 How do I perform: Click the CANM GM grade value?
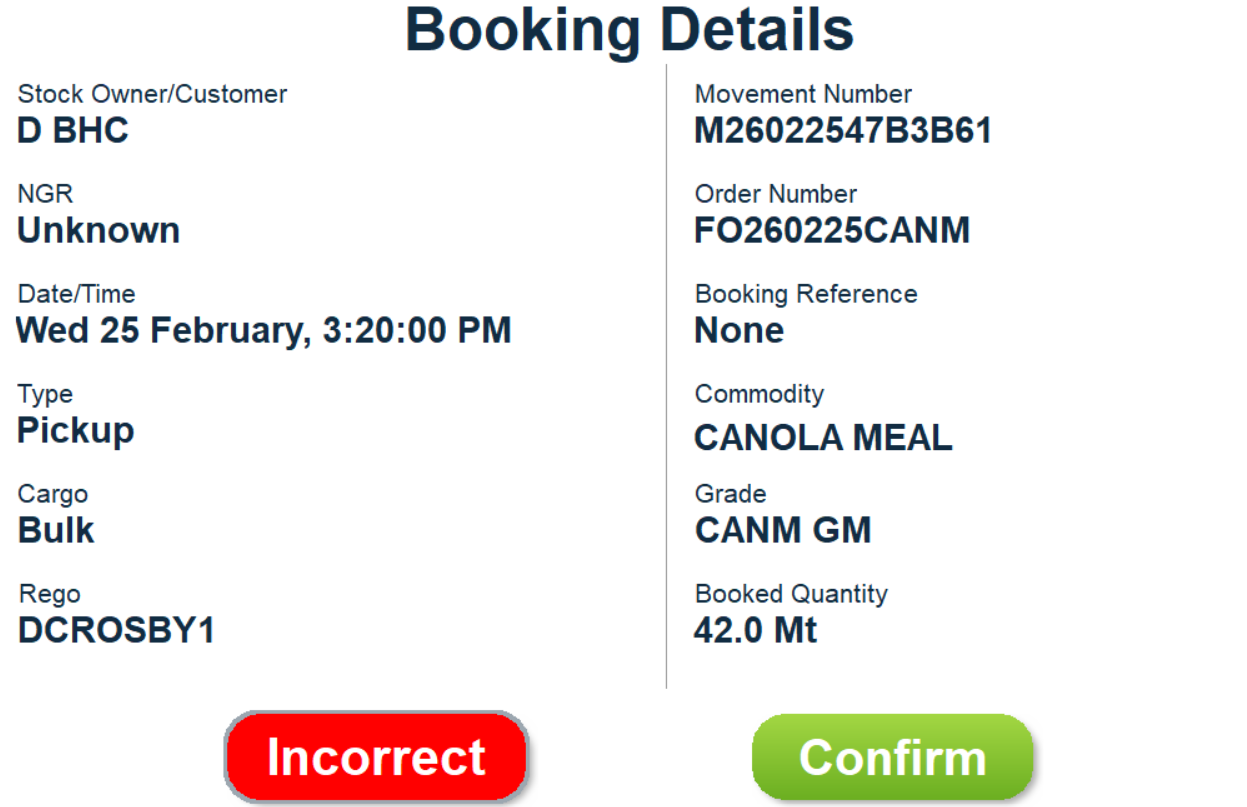pyautogui.click(x=783, y=531)
